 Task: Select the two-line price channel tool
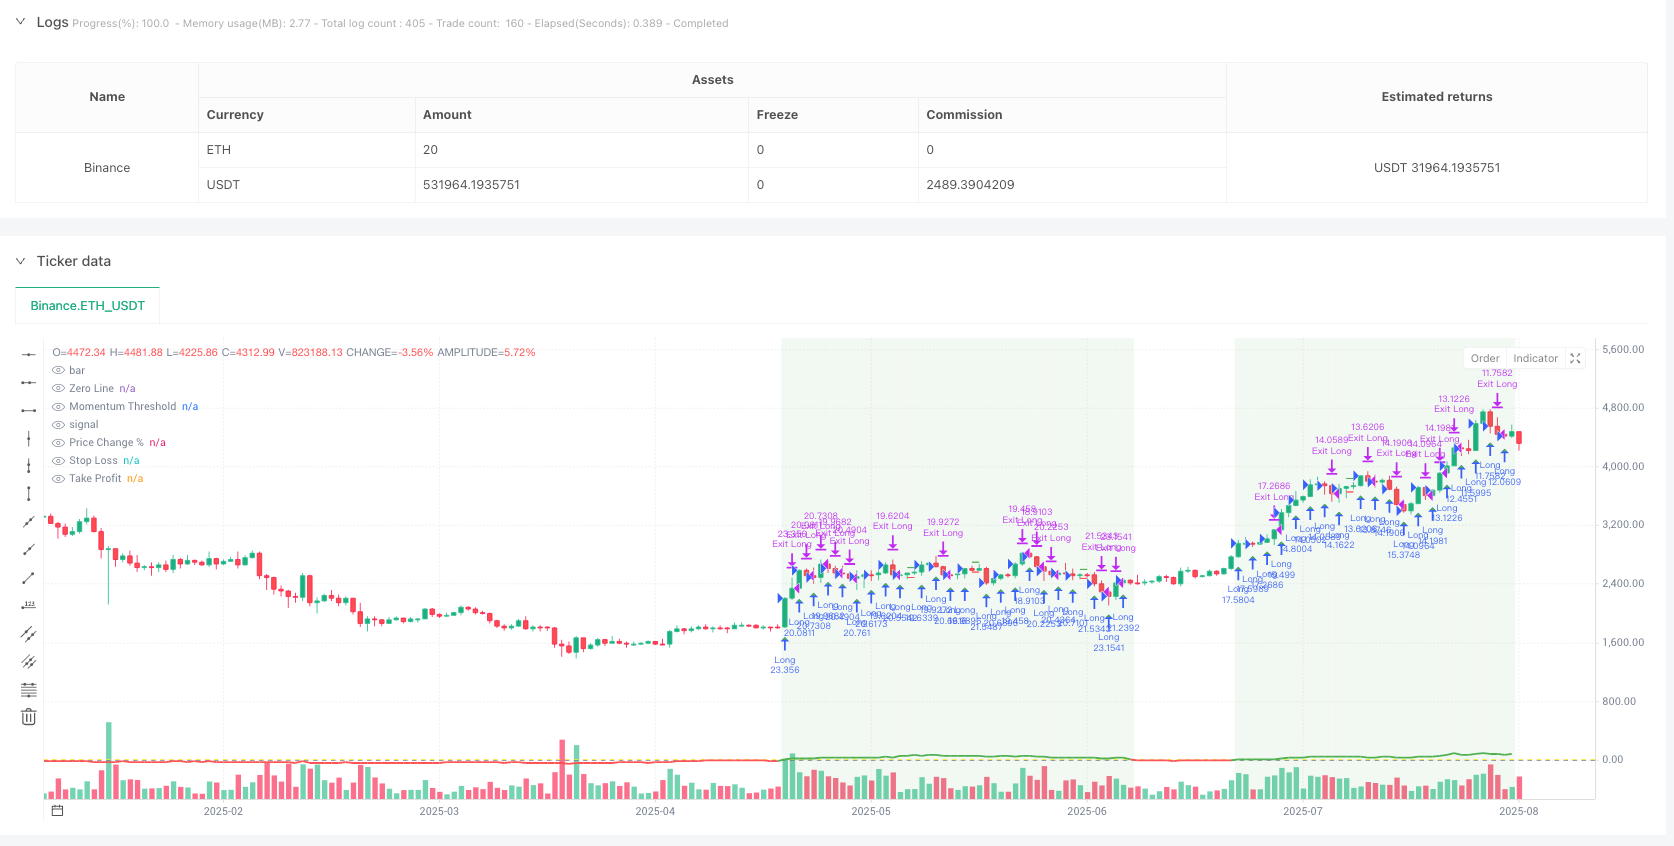click(29, 634)
